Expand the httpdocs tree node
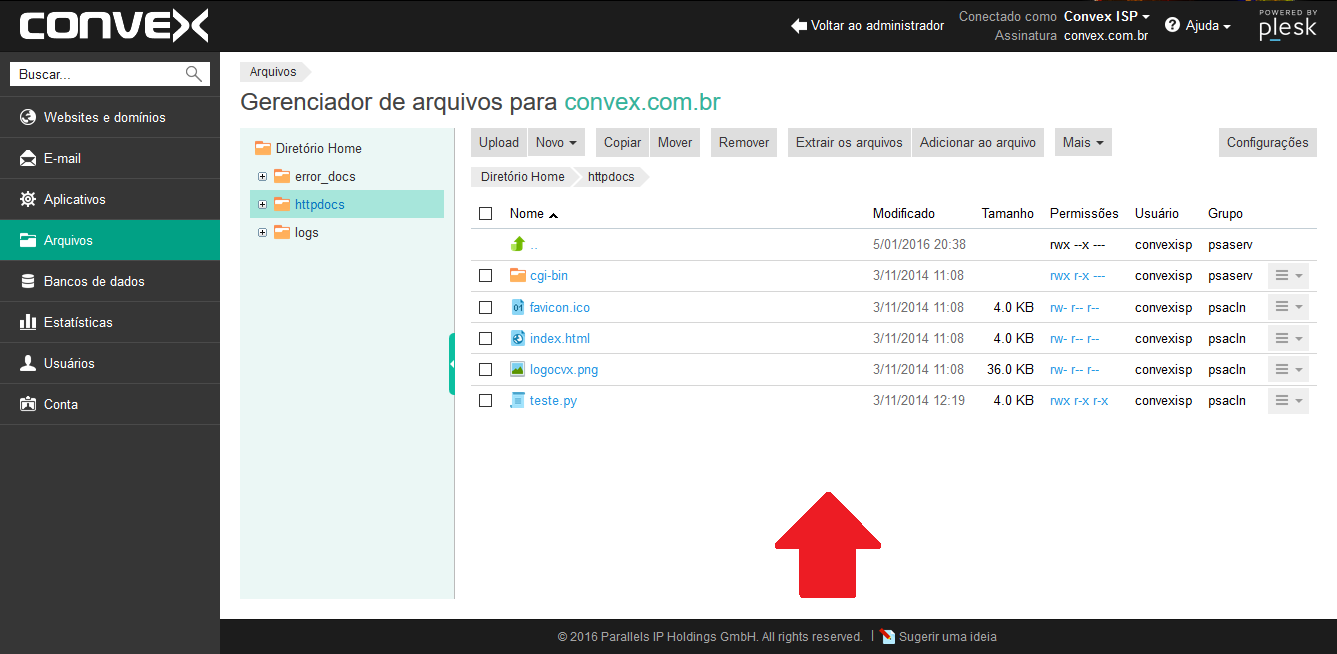 [x=263, y=204]
